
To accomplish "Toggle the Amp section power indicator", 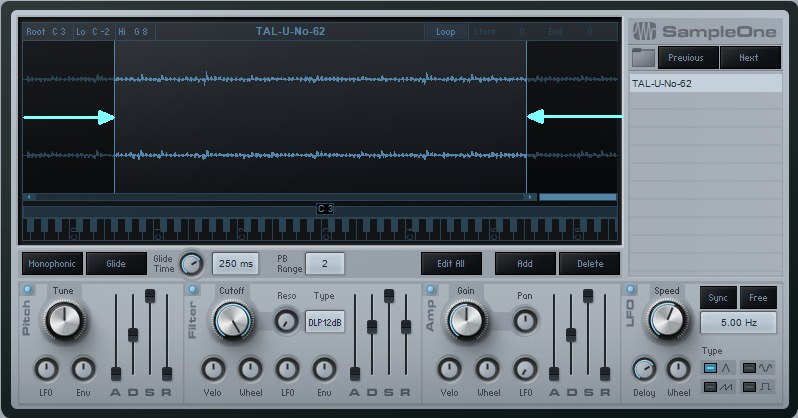I will [431, 290].
